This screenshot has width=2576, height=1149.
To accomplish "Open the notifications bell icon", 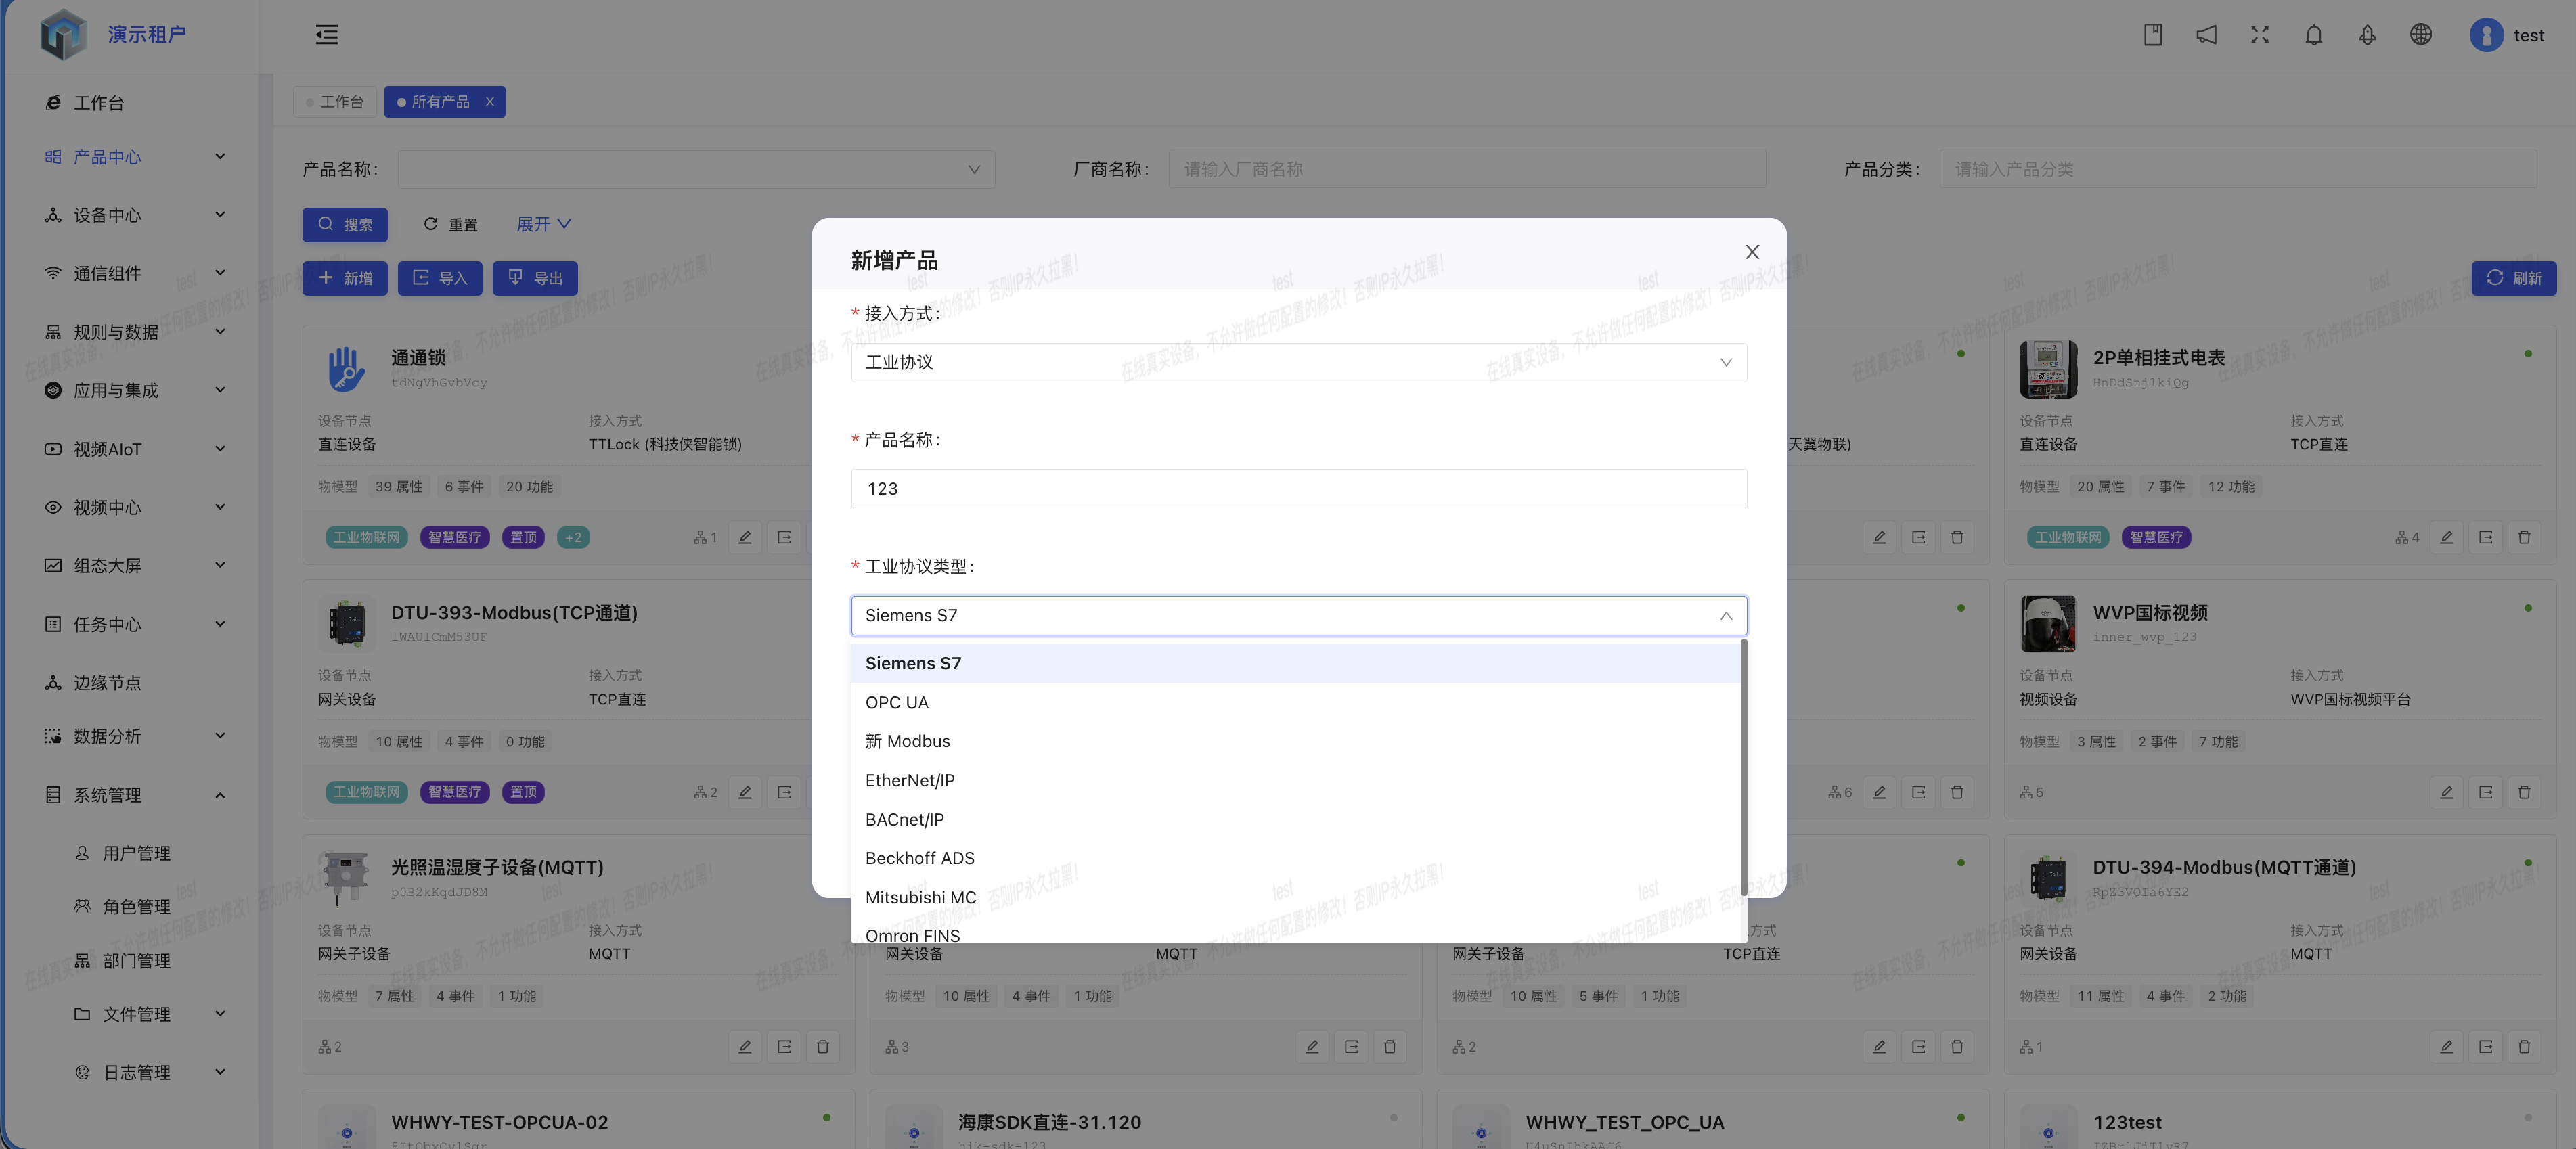I will click(x=2314, y=35).
